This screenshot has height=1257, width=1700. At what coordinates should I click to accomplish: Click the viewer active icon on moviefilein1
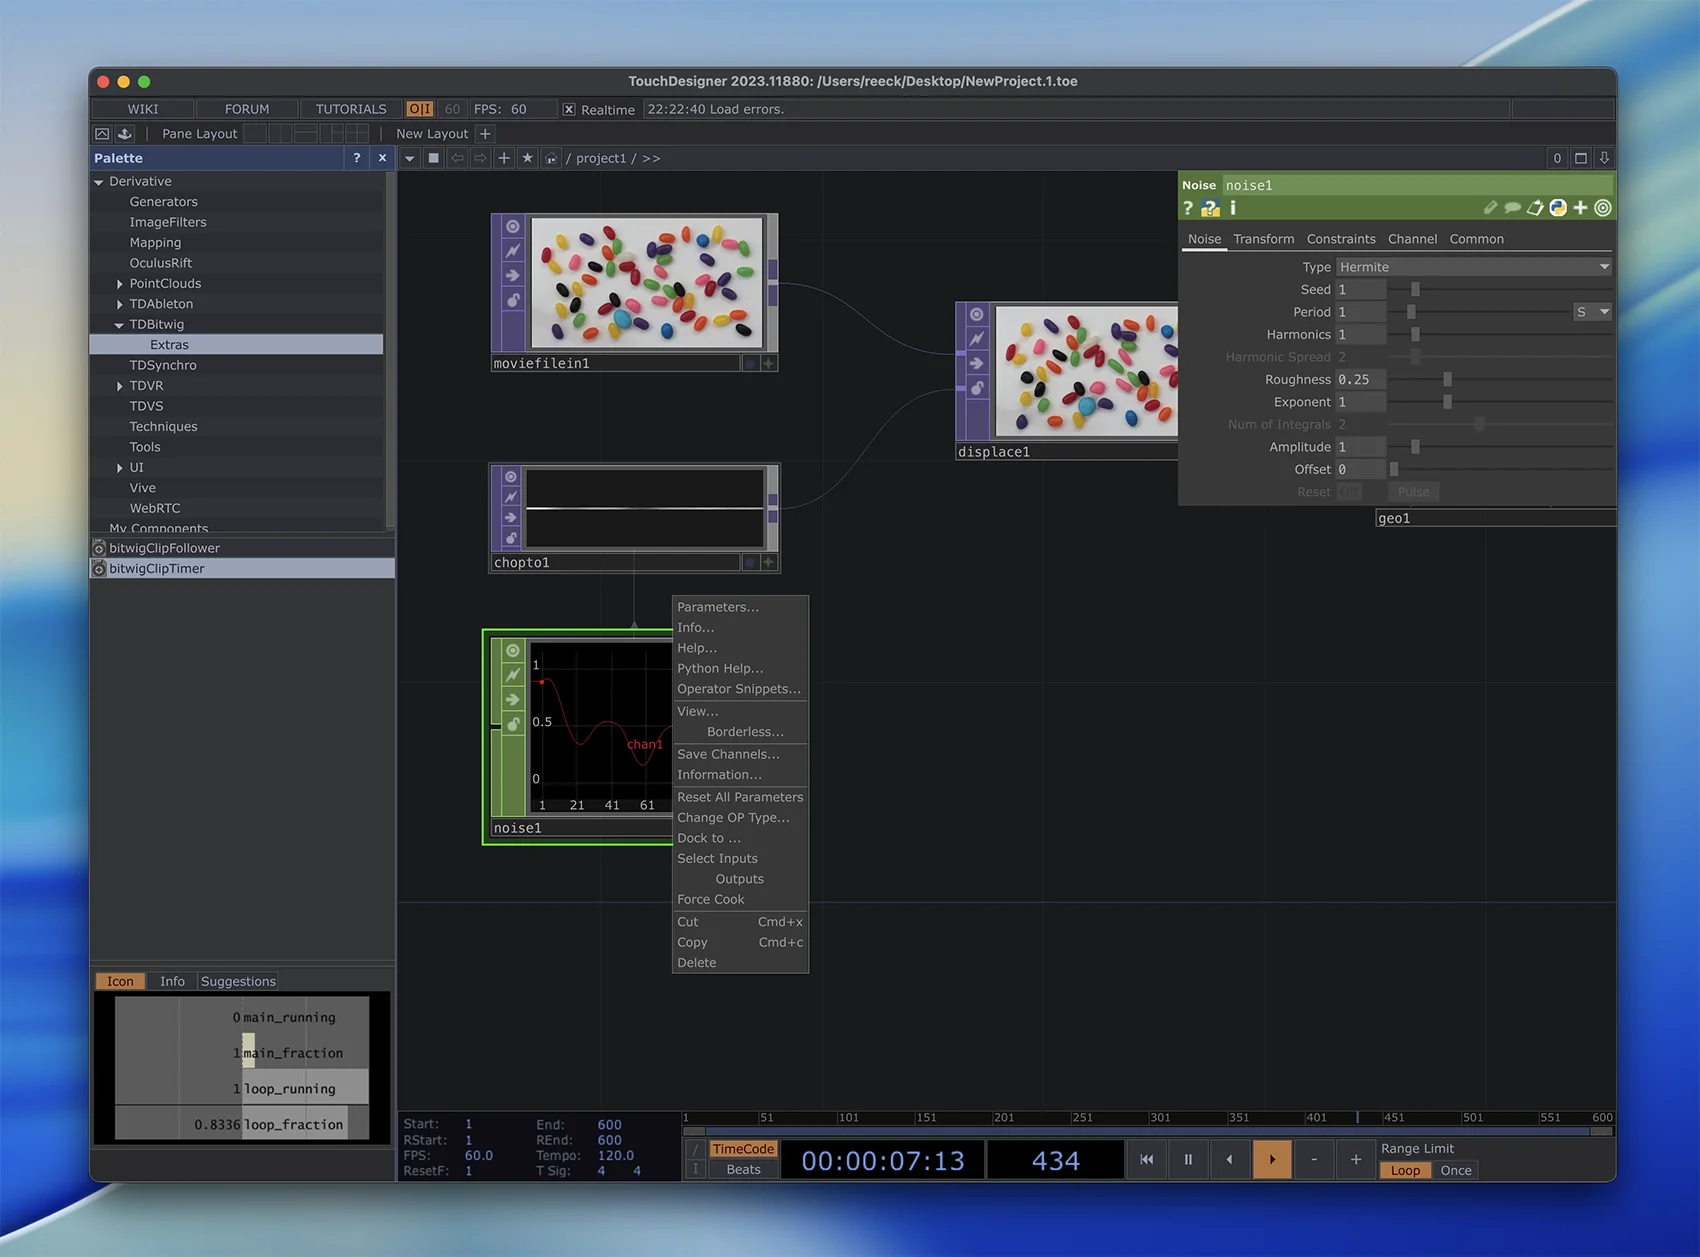coord(512,227)
